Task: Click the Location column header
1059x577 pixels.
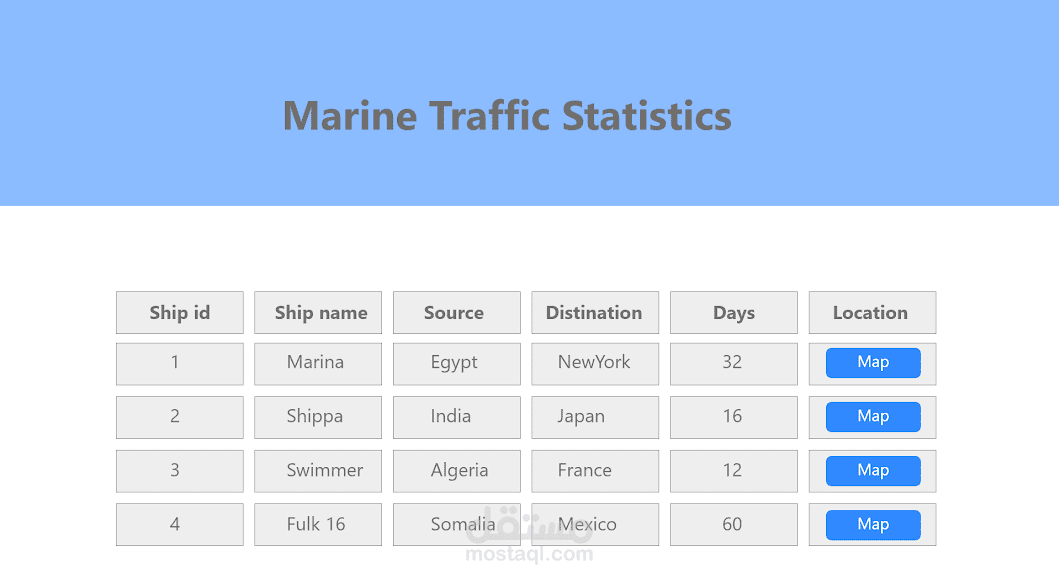Action: (x=872, y=313)
